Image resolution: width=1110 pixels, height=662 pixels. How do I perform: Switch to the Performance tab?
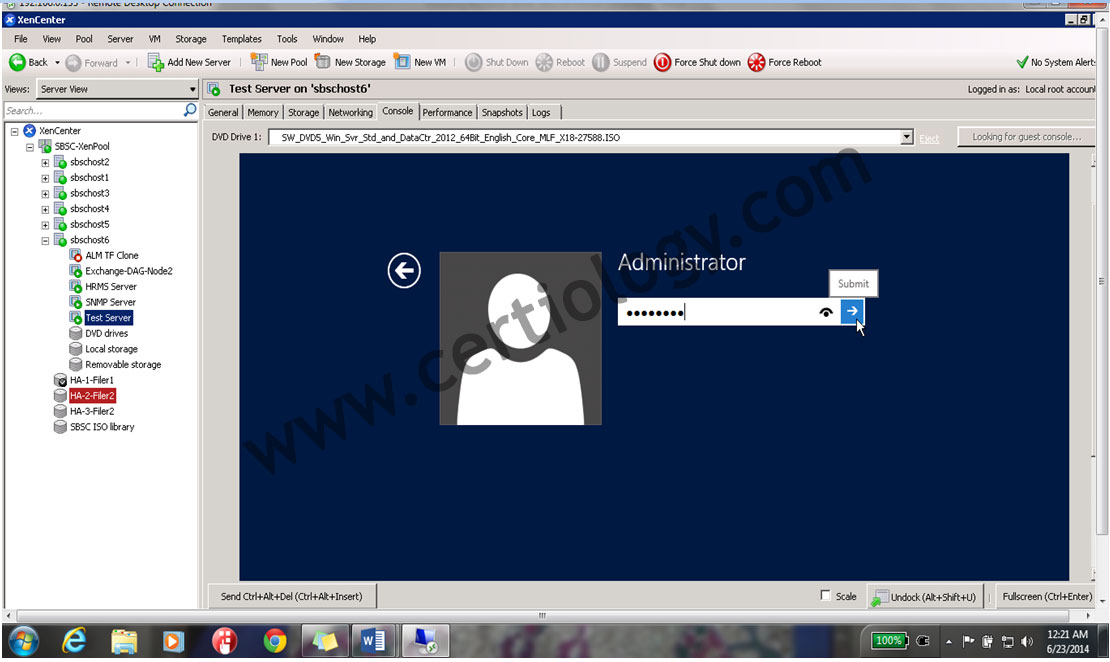coord(447,113)
